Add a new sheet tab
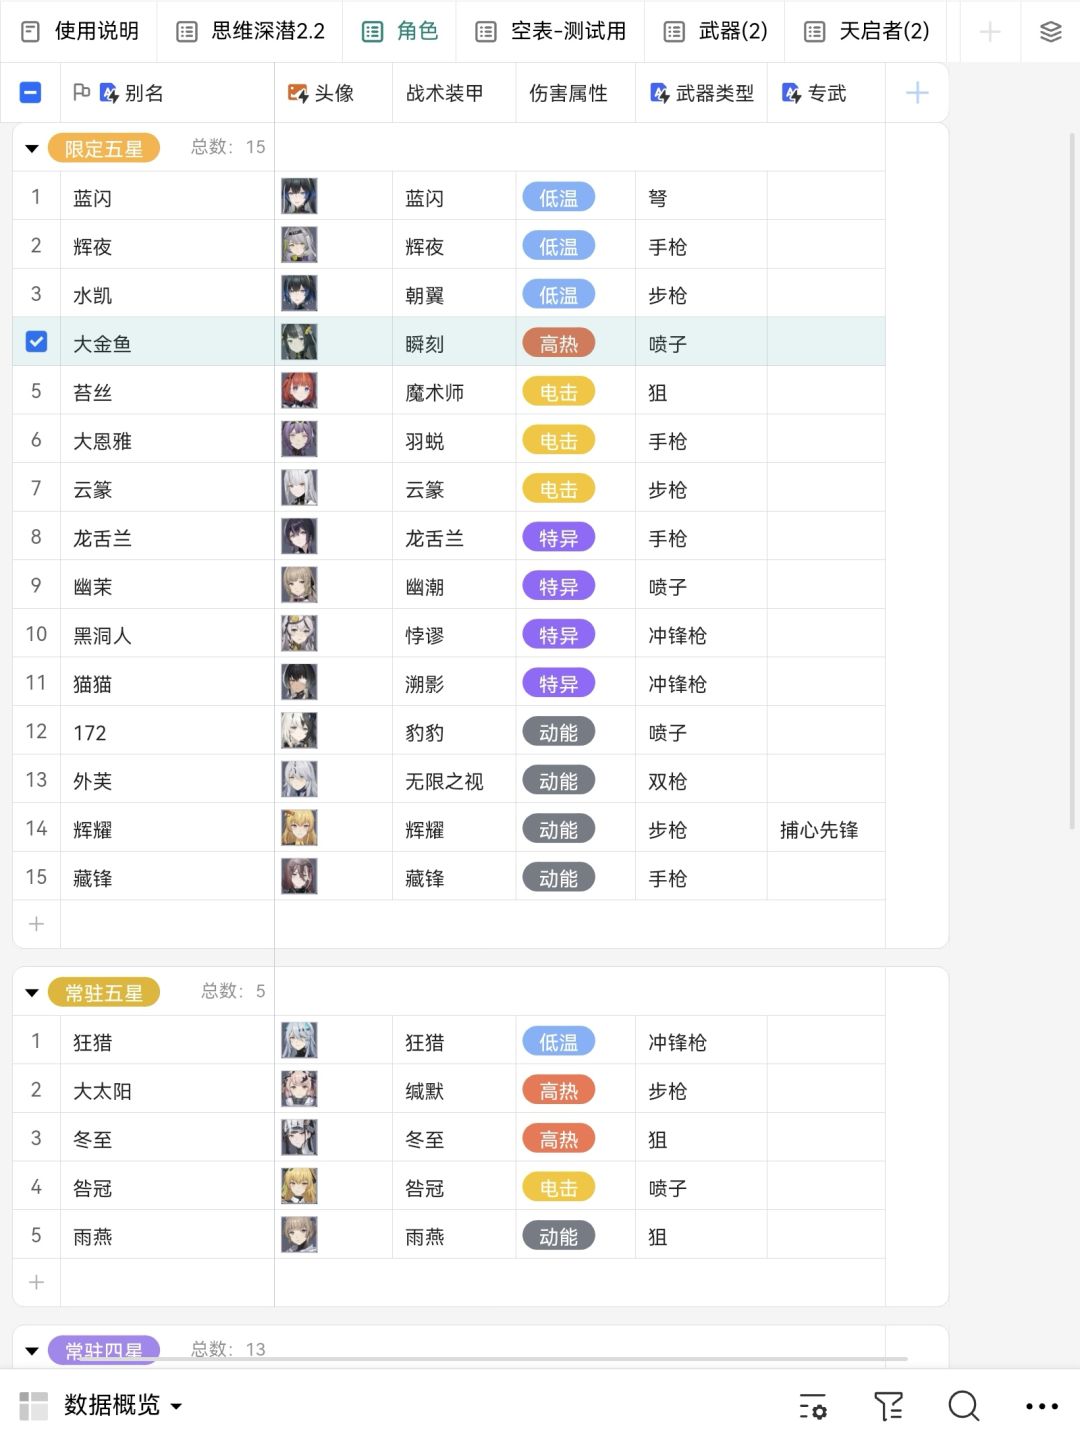The height and width of the screenshot is (1434, 1080). point(990,31)
